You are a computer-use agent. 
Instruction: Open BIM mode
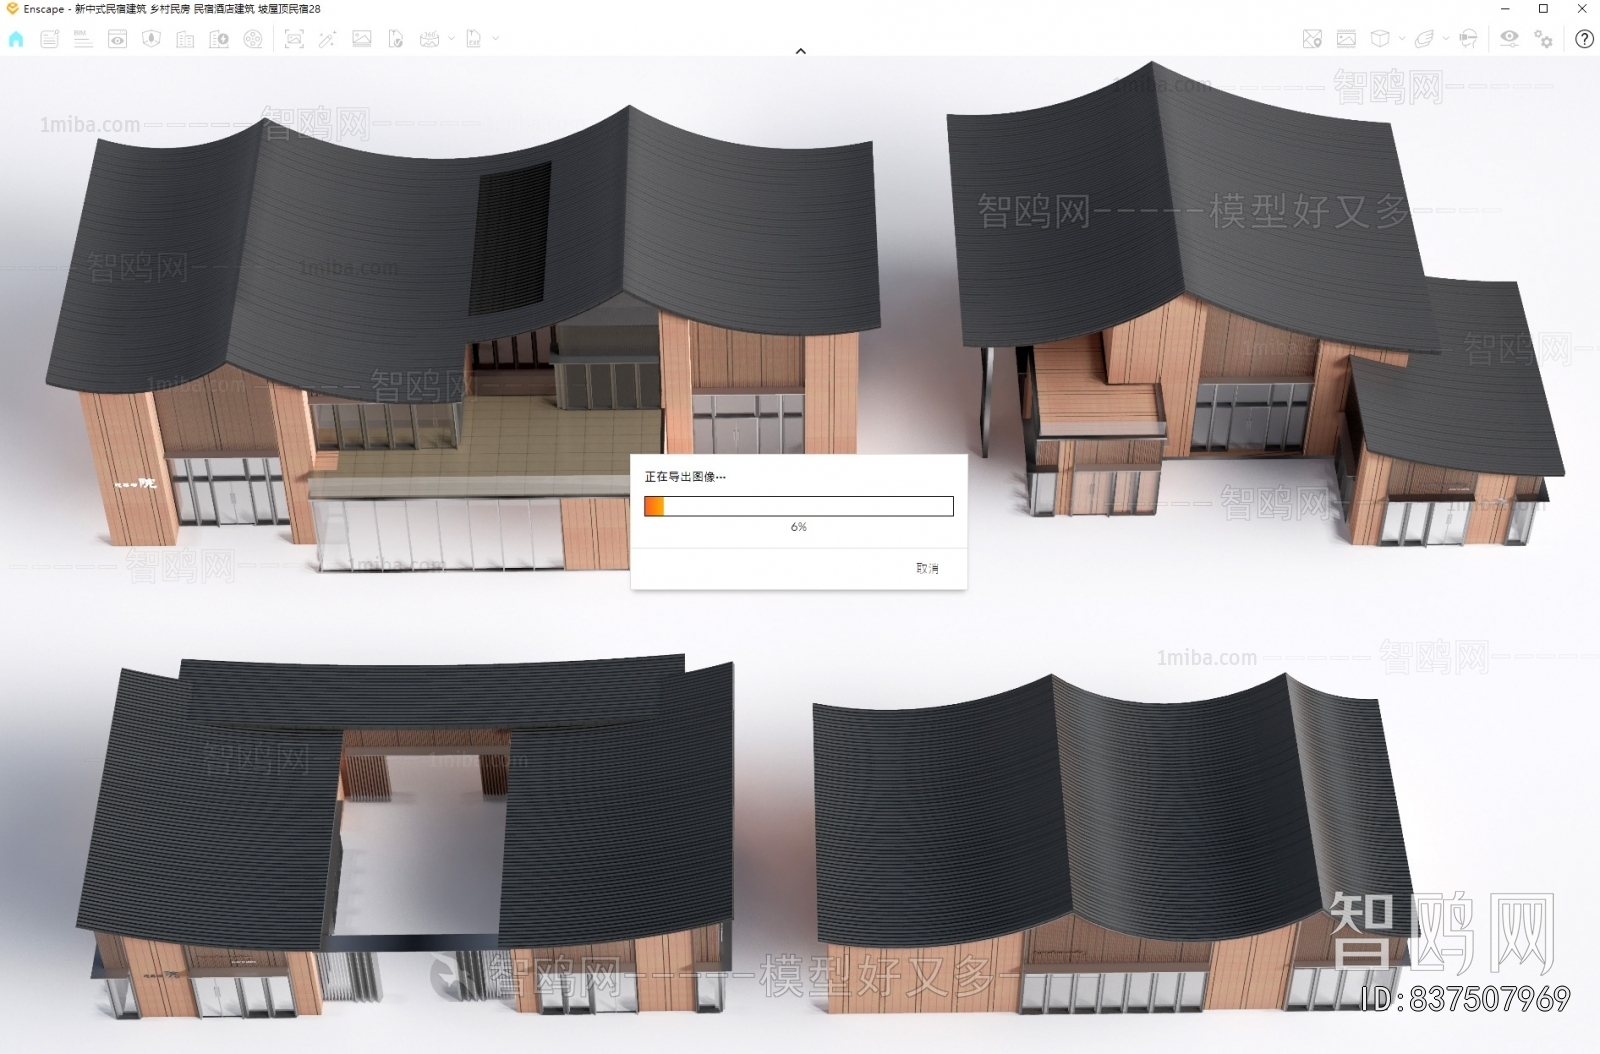(81, 40)
